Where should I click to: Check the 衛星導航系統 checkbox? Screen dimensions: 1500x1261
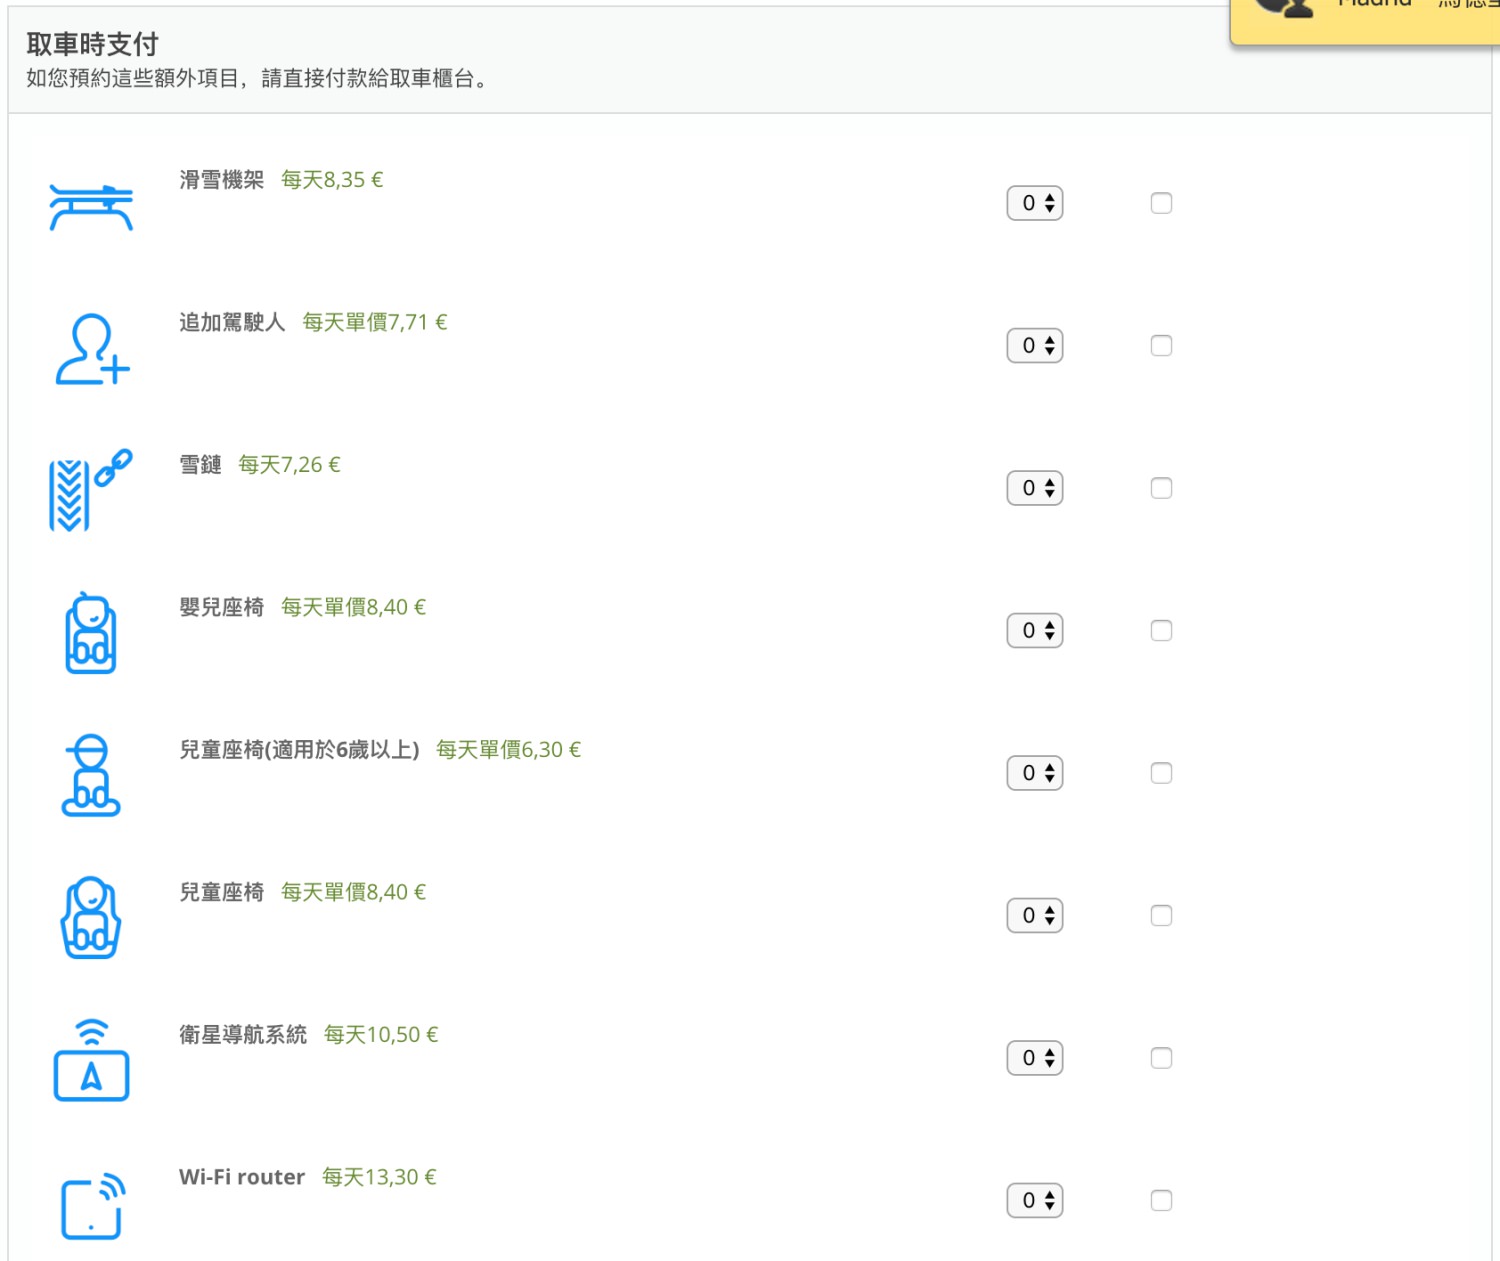[1161, 1058]
